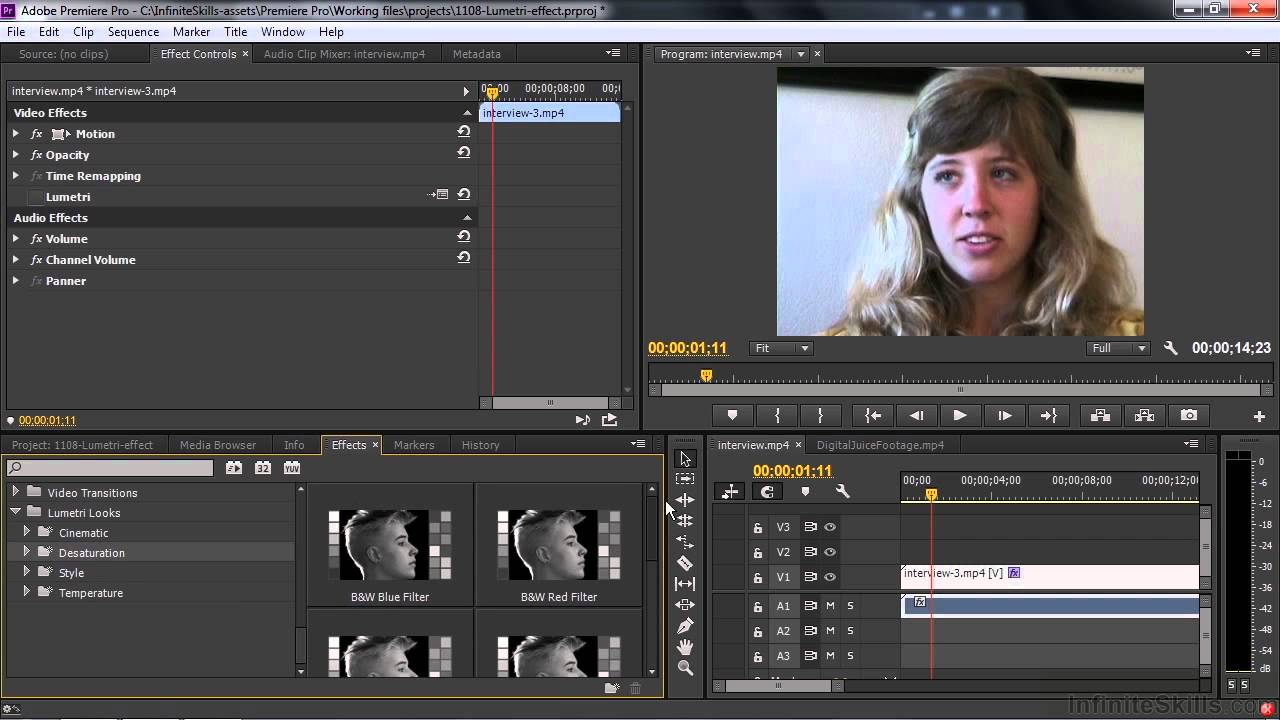The width and height of the screenshot is (1280, 720).
Task: Select the Slip tool
Action: click(x=685, y=584)
